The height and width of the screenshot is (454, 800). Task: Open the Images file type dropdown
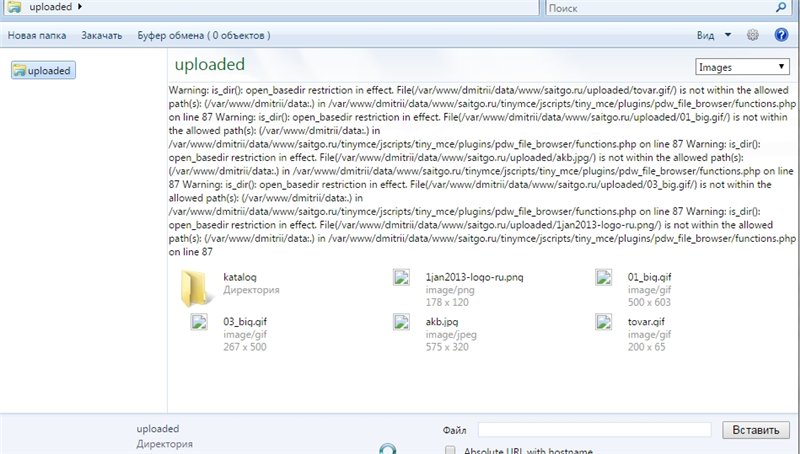[742, 67]
